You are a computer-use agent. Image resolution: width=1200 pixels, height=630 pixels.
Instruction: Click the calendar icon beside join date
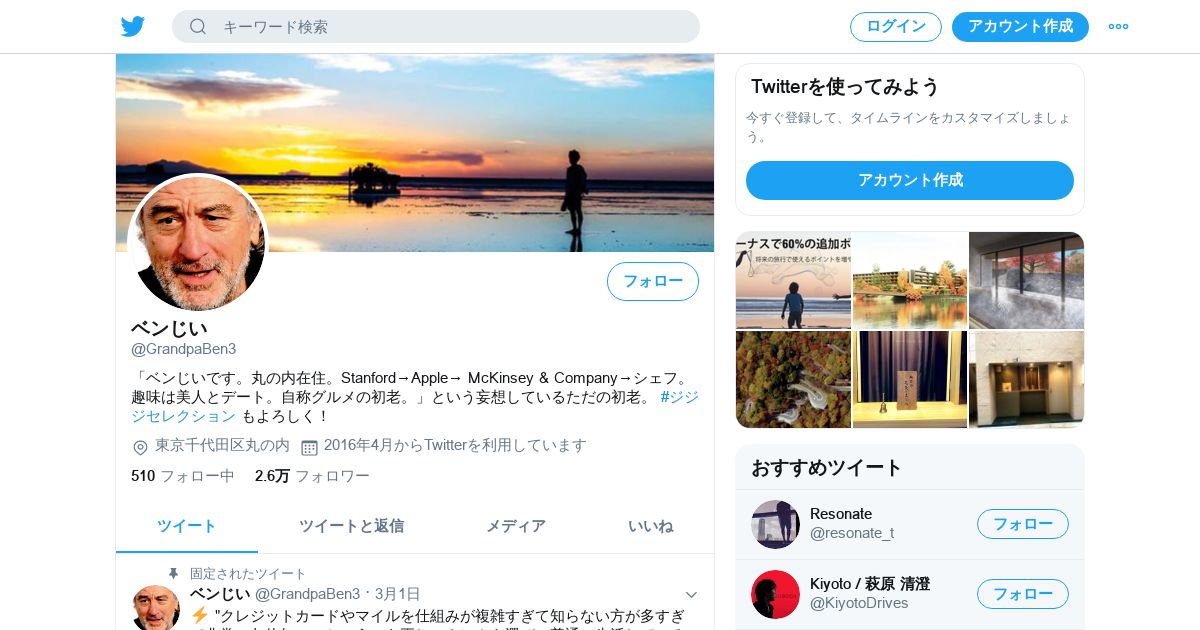[309, 447]
